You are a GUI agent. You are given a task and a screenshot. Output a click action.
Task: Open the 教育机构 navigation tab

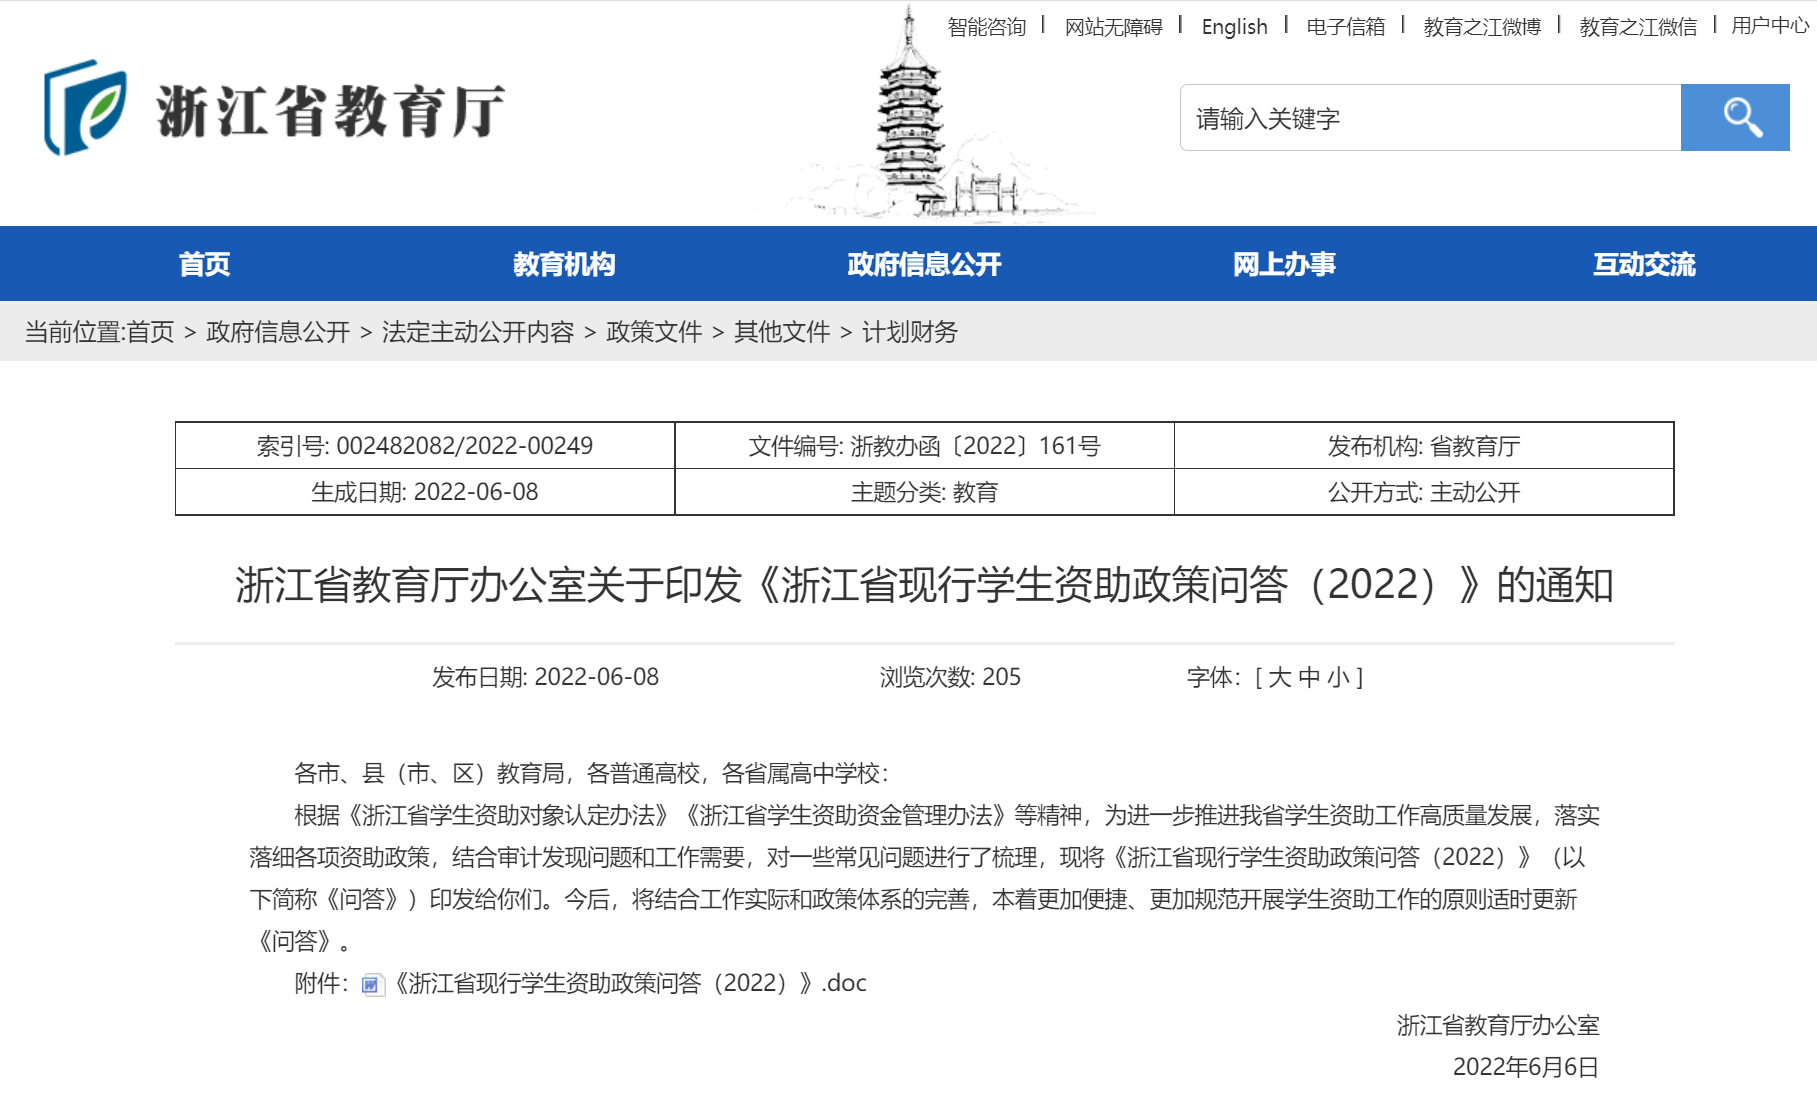(x=564, y=264)
